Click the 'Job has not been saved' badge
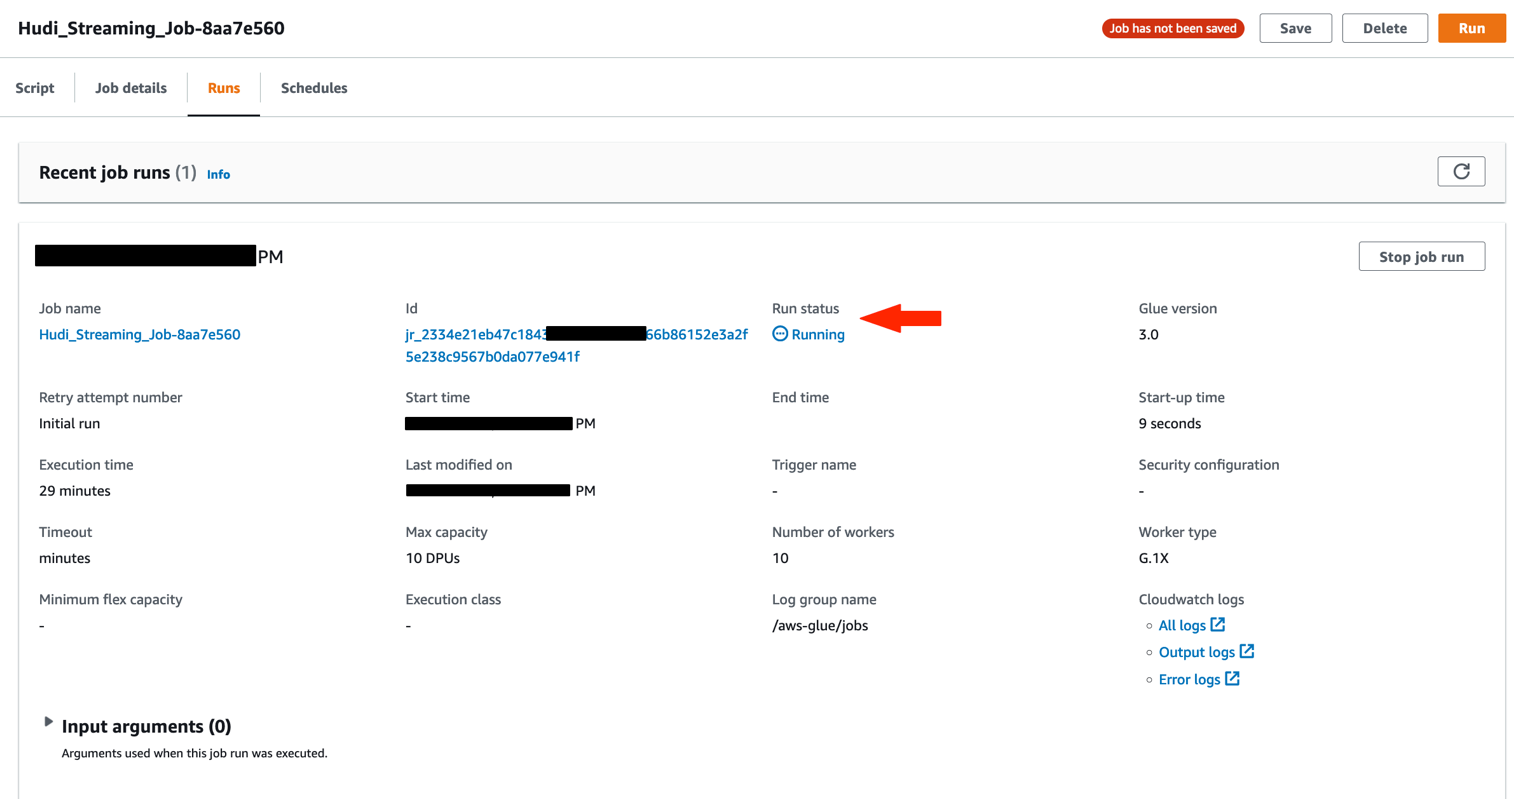Viewport: 1514px width, 799px height. point(1173,28)
